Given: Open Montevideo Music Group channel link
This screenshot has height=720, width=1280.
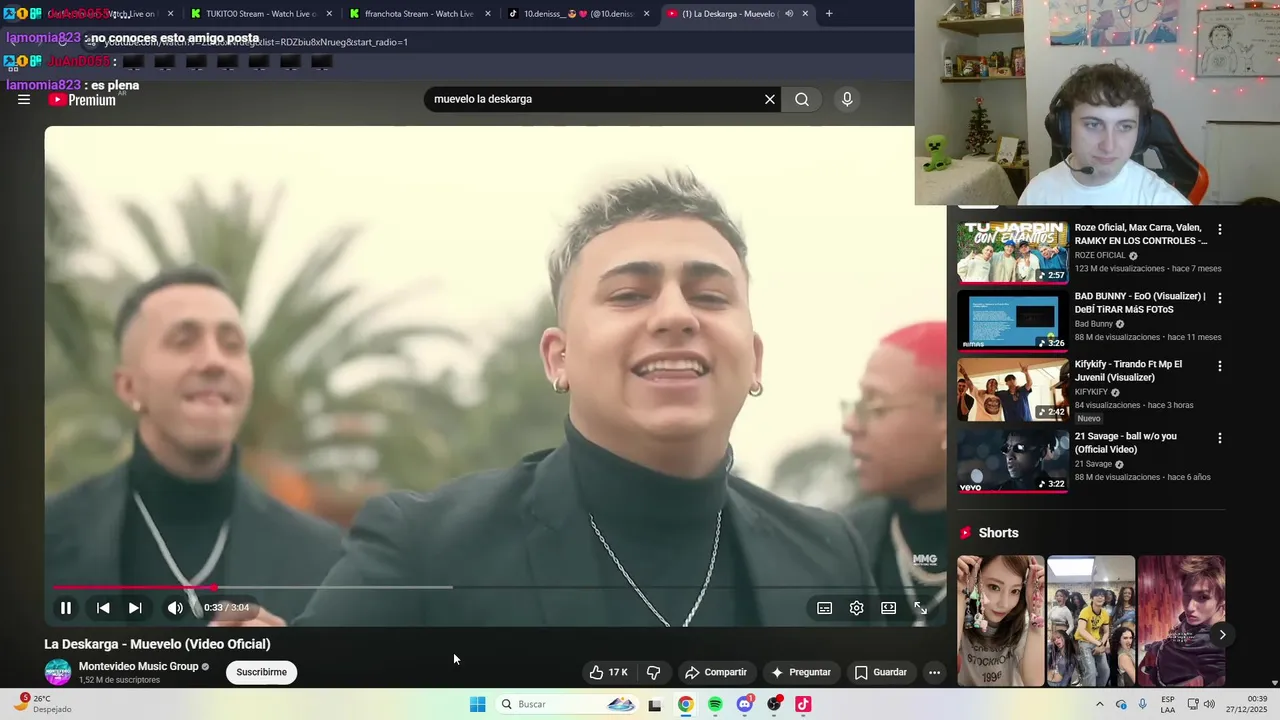Looking at the screenshot, I should [x=139, y=666].
